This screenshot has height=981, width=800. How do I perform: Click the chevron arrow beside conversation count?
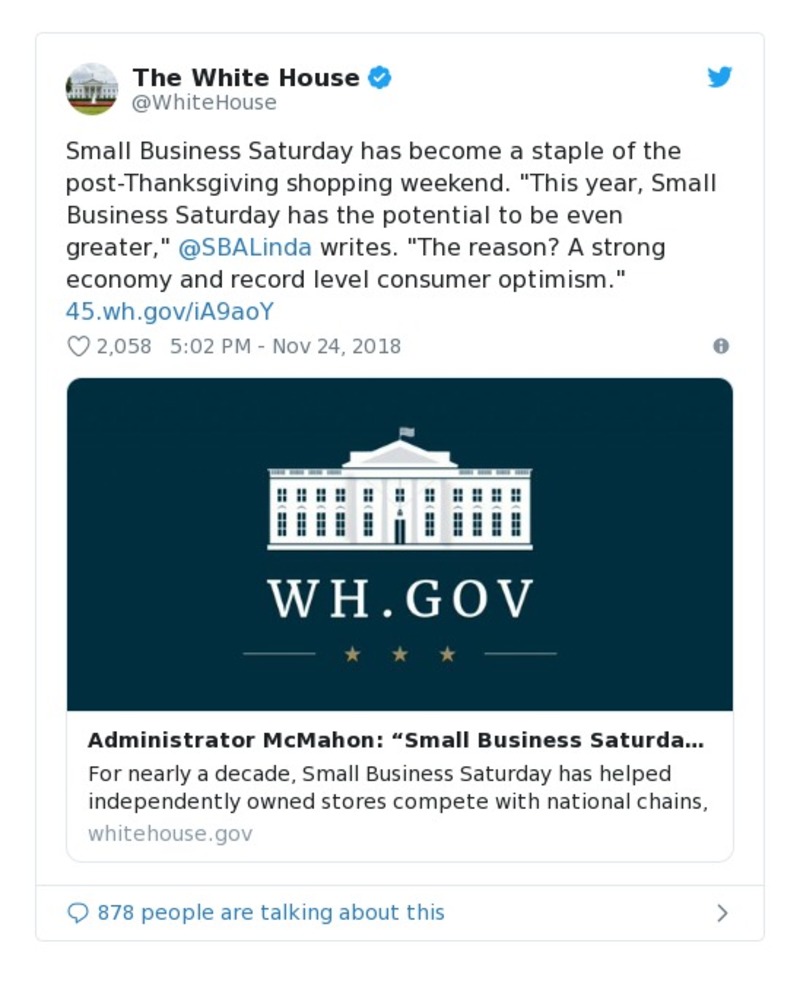pyautogui.click(x=722, y=912)
